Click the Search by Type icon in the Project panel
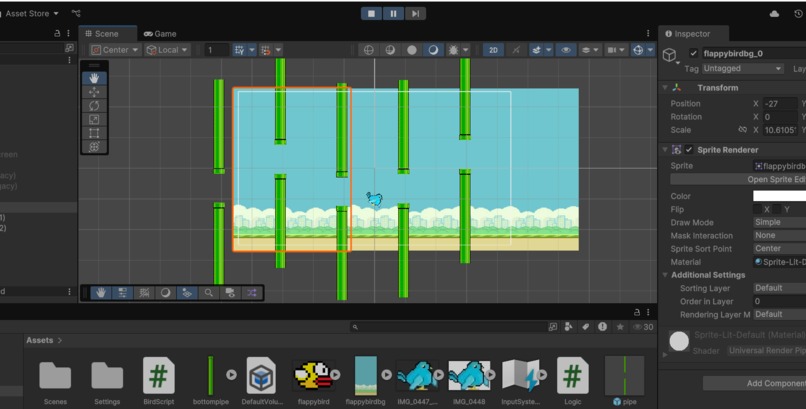This screenshot has width=806, height=409. coord(569,327)
